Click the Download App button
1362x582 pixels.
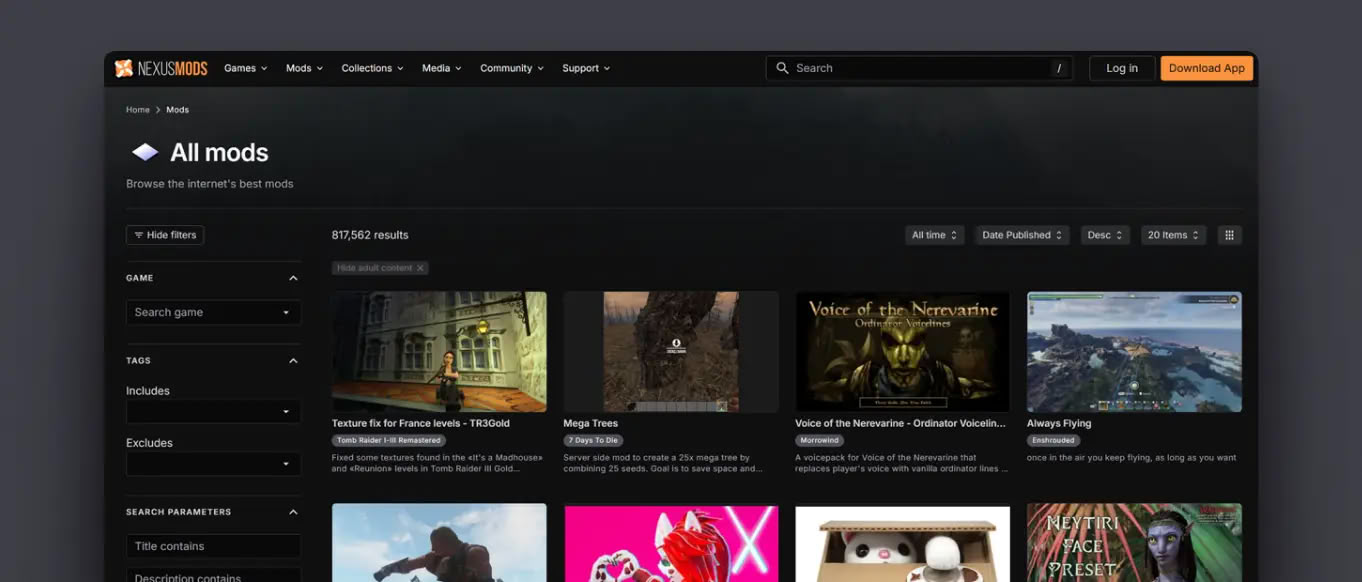(x=1207, y=68)
